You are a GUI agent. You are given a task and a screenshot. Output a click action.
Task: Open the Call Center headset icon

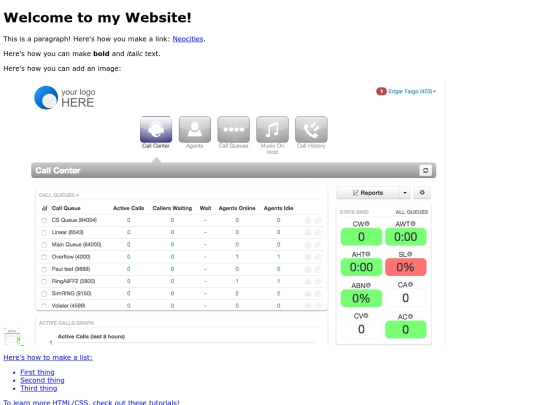pyautogui.click(x=156, y=129)
